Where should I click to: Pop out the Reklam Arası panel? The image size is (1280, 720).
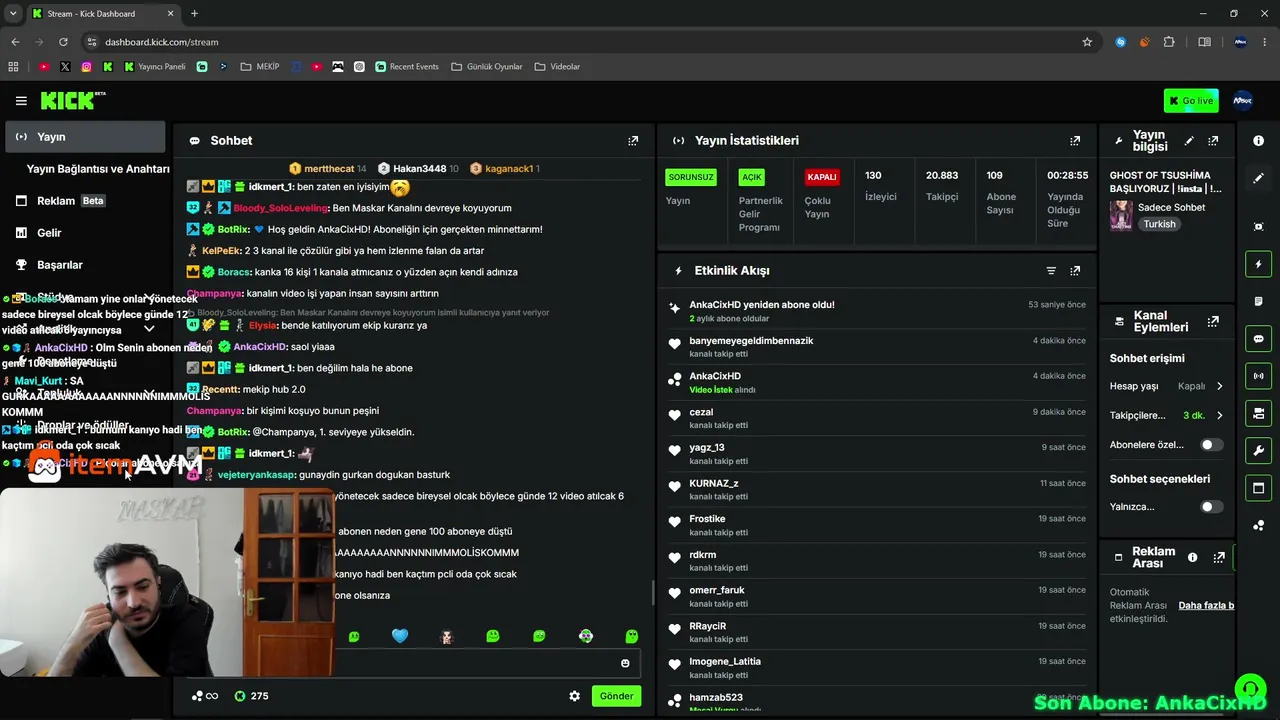click(x=1219, y=558)
